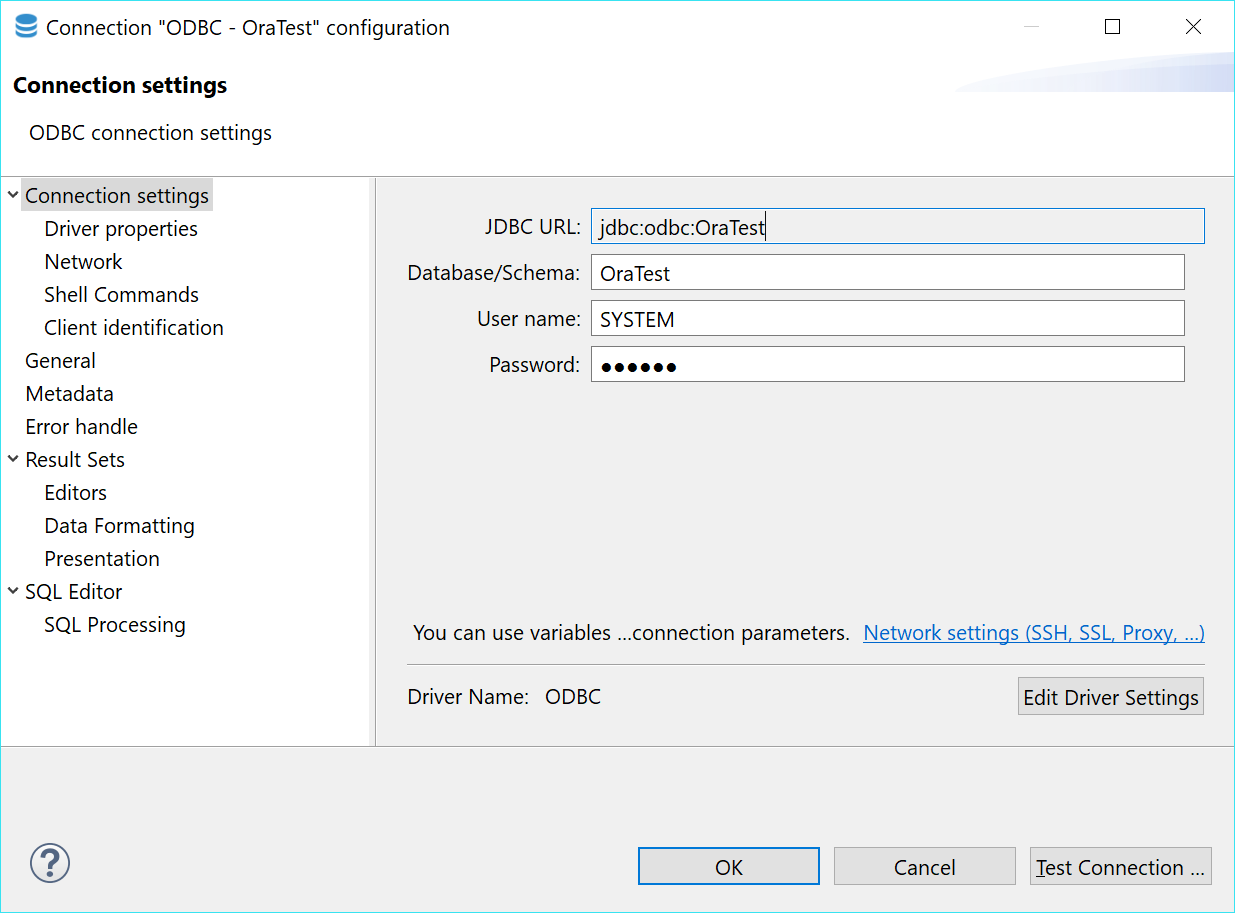Screen dimensions: 1235x913
Task: Open the General settings page
Action: pyautogui.click(x=61, y=360)
